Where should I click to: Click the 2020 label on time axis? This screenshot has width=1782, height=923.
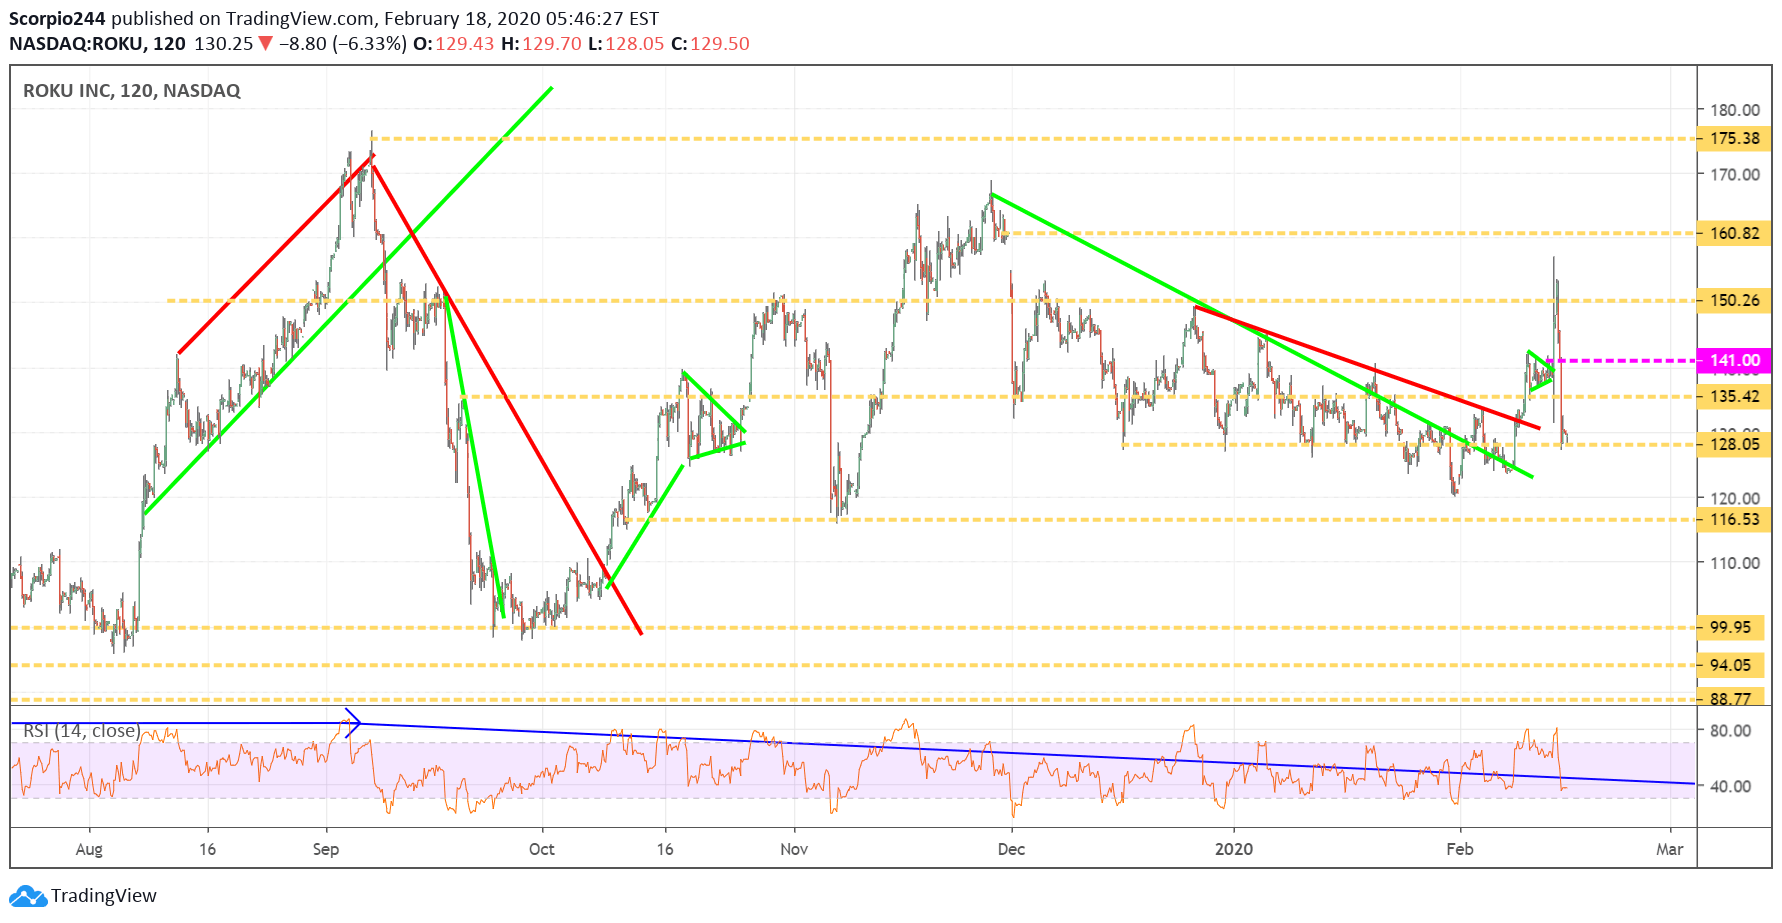coord(1234,849)
